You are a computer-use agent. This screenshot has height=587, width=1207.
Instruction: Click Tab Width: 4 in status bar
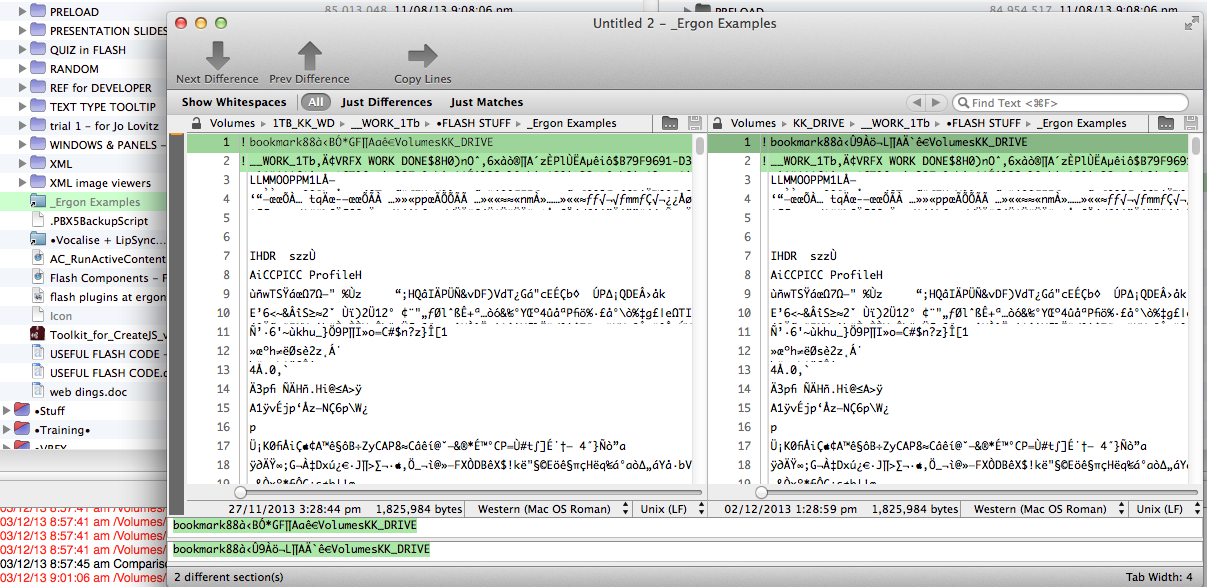pos(1159,577)
